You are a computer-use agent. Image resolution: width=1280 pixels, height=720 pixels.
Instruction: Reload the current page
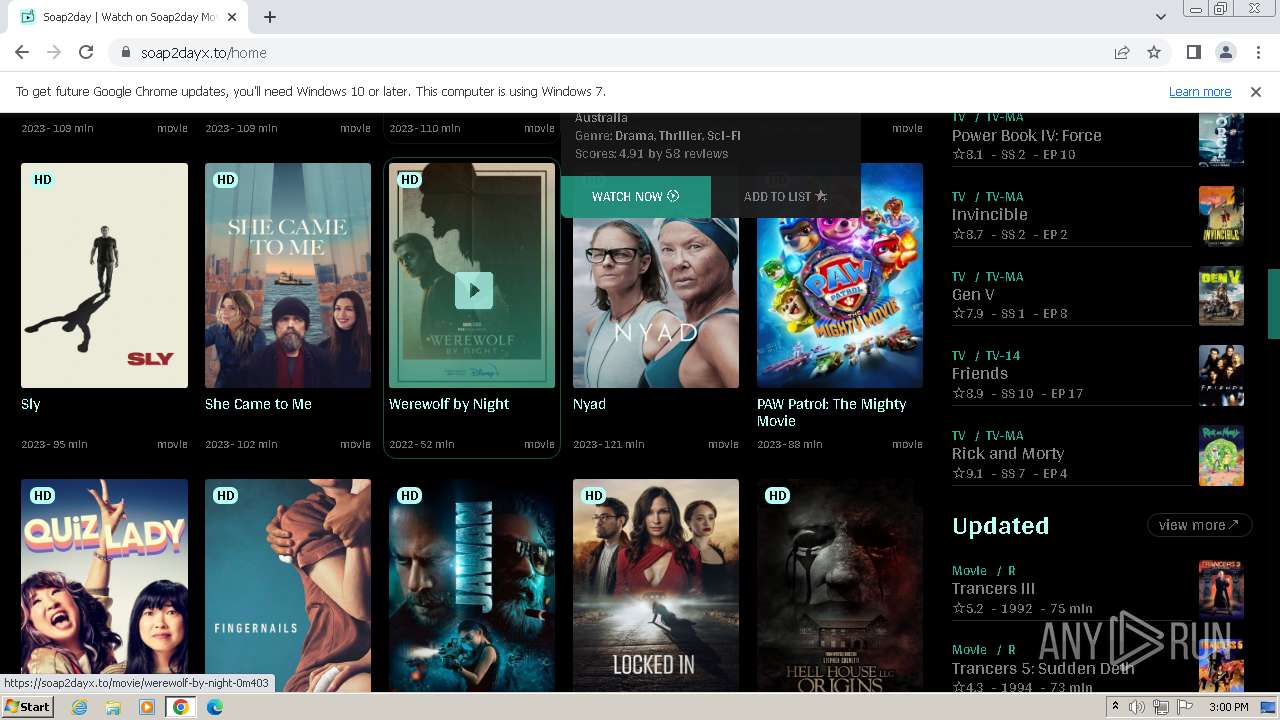pos(86,53)
